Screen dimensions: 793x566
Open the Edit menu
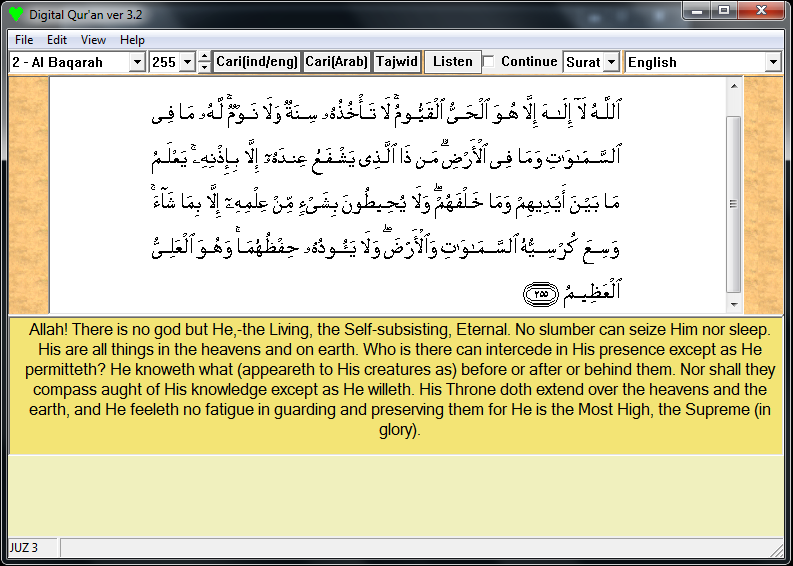pos(57,40)
